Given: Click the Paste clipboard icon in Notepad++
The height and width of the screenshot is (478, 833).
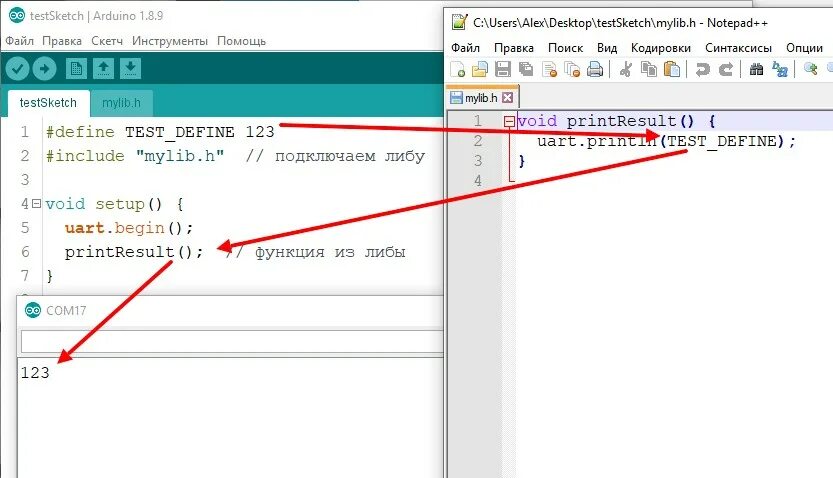Looking at the screenshot, I should coord(672,69).
